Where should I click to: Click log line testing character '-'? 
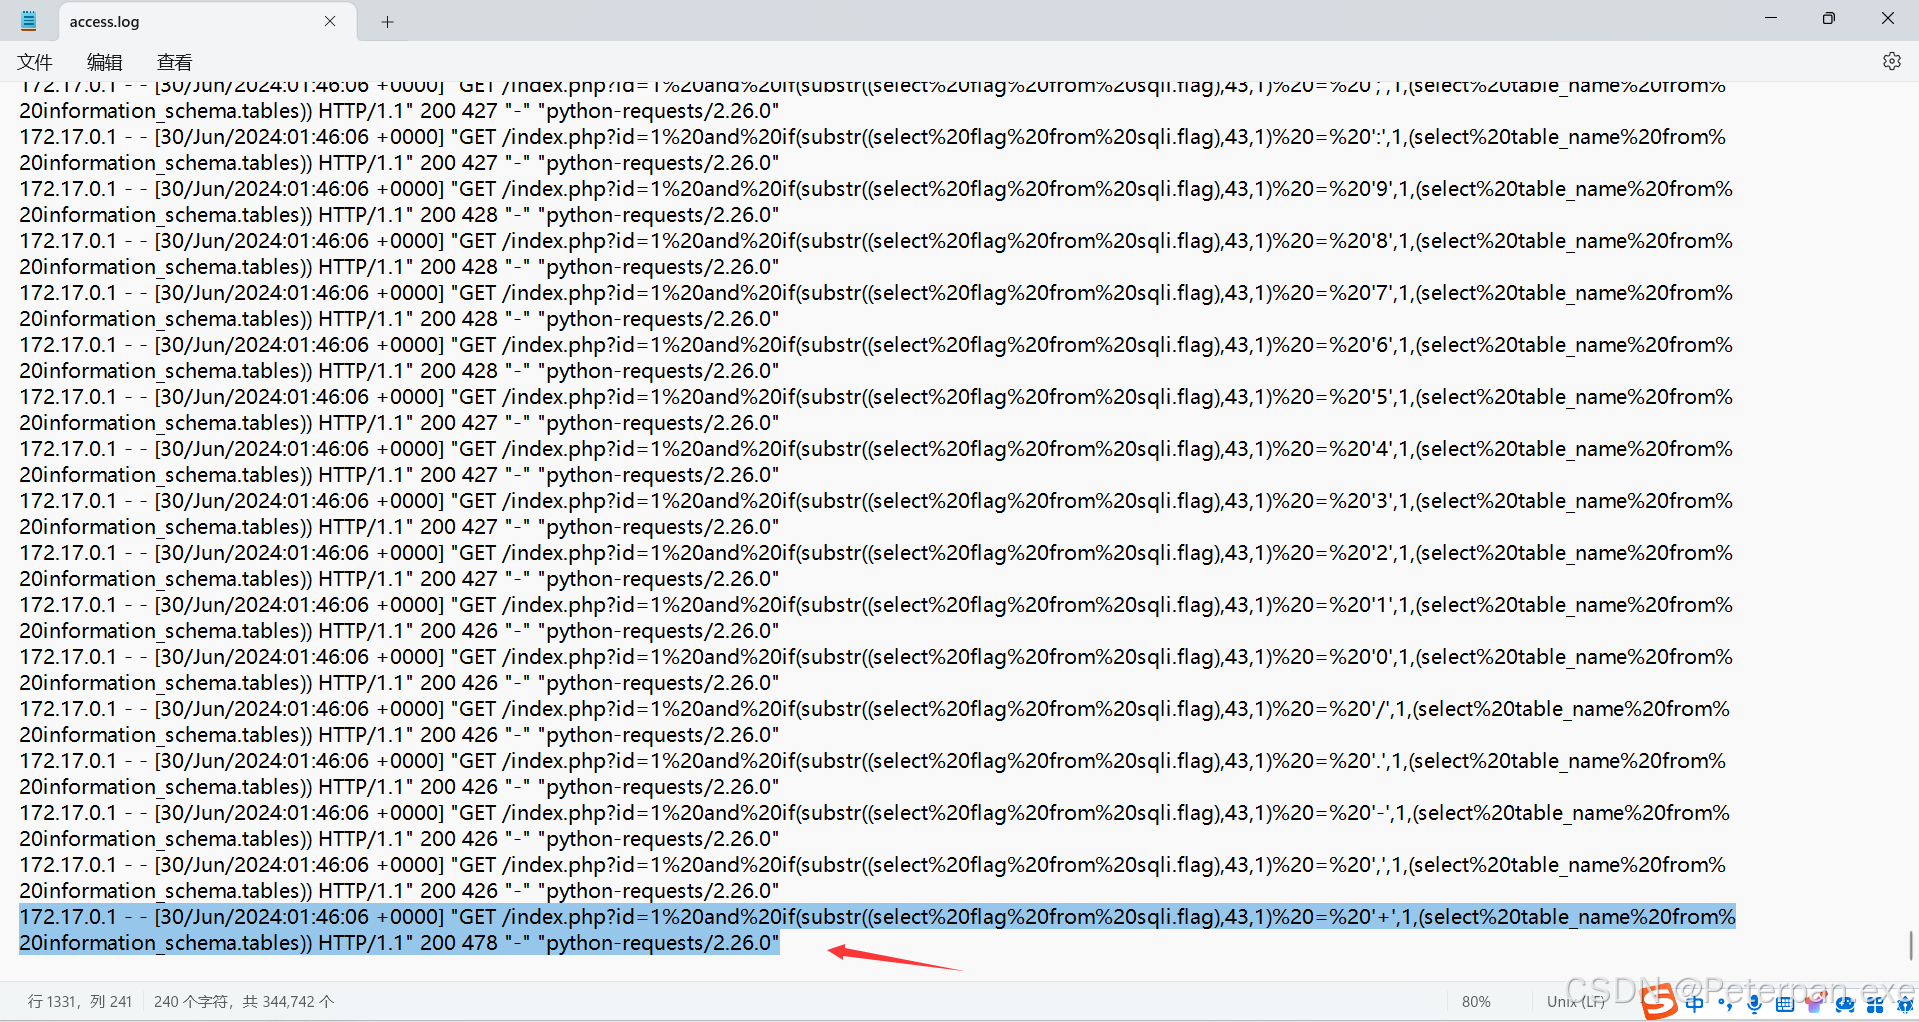pos(876,825)
